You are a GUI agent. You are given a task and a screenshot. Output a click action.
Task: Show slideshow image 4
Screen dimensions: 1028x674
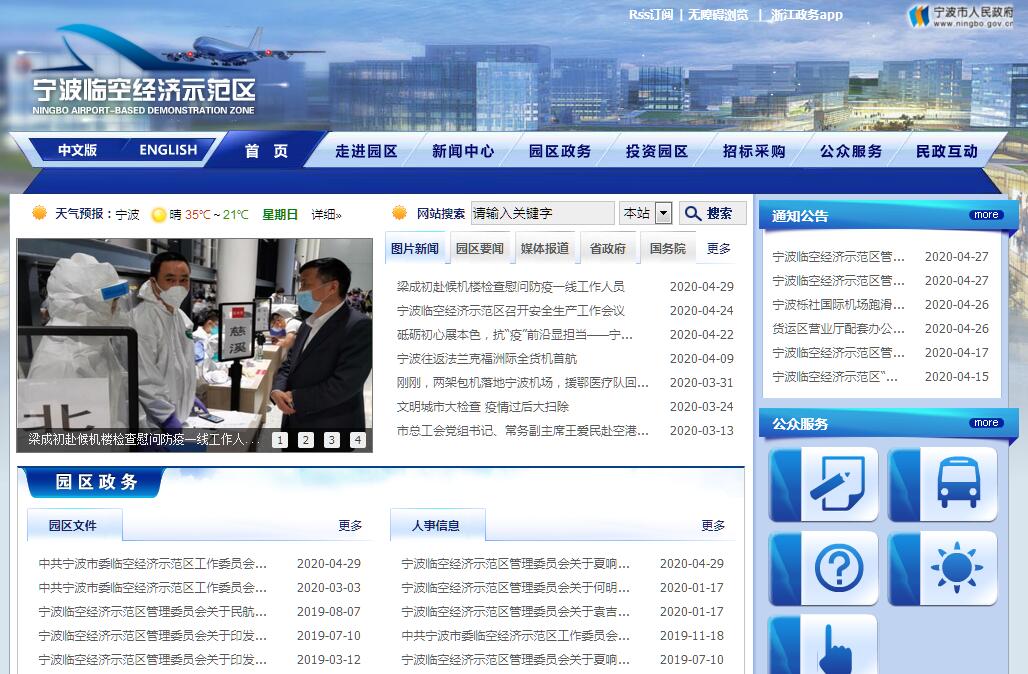358,440
